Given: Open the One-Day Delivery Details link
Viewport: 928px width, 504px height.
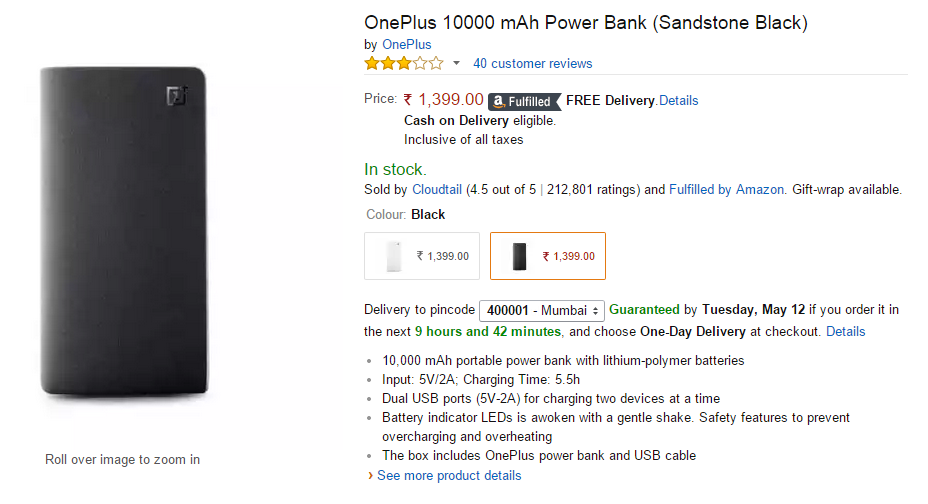Looking at the screenshot, I should (845, 331).
